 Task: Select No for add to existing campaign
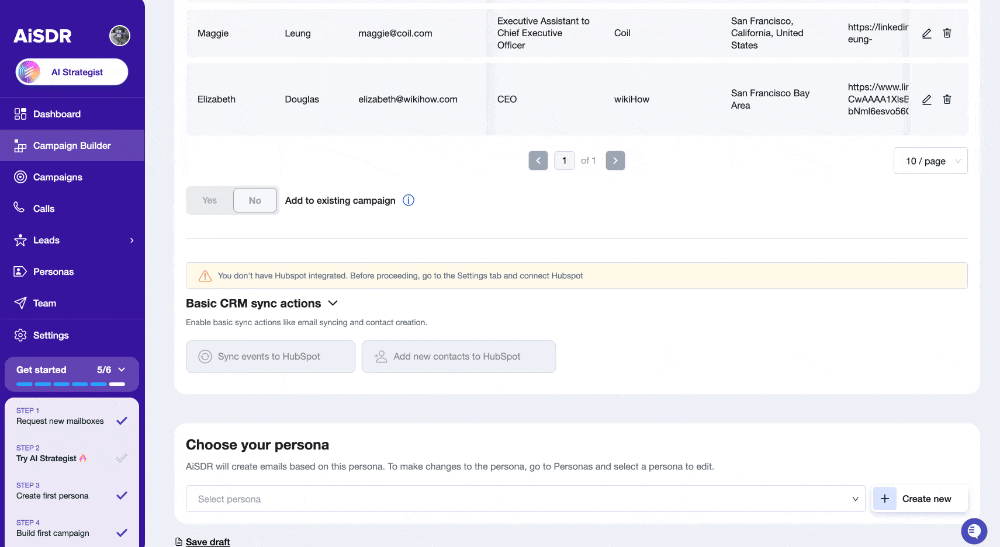(254, 200)
